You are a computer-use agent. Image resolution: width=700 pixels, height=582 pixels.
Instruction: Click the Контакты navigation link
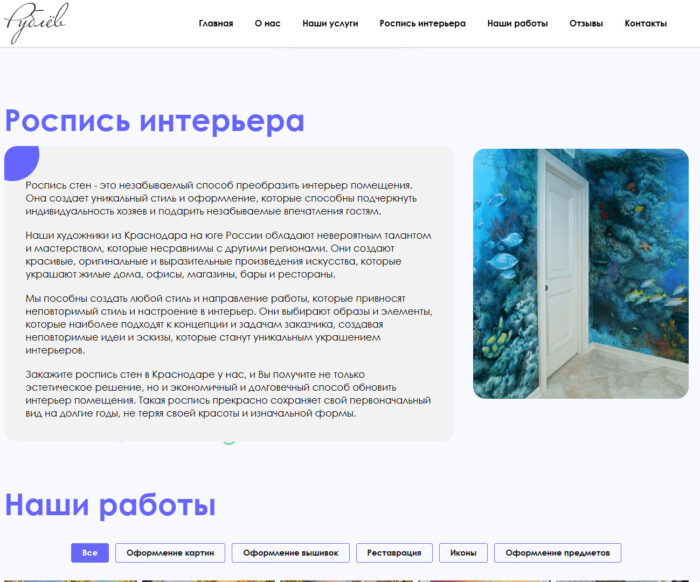click(645, 23)
